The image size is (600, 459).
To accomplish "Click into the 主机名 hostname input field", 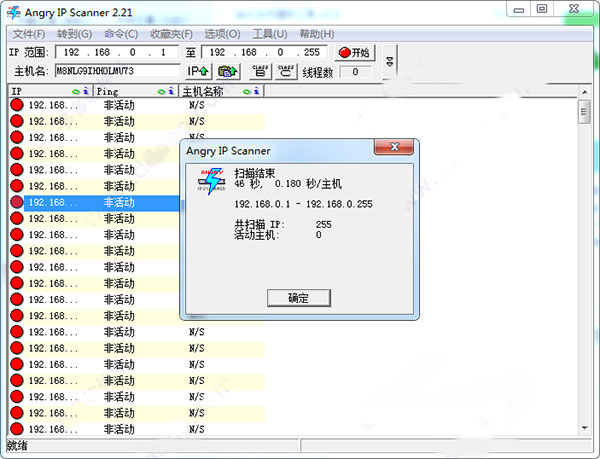I will pos(118,71).
